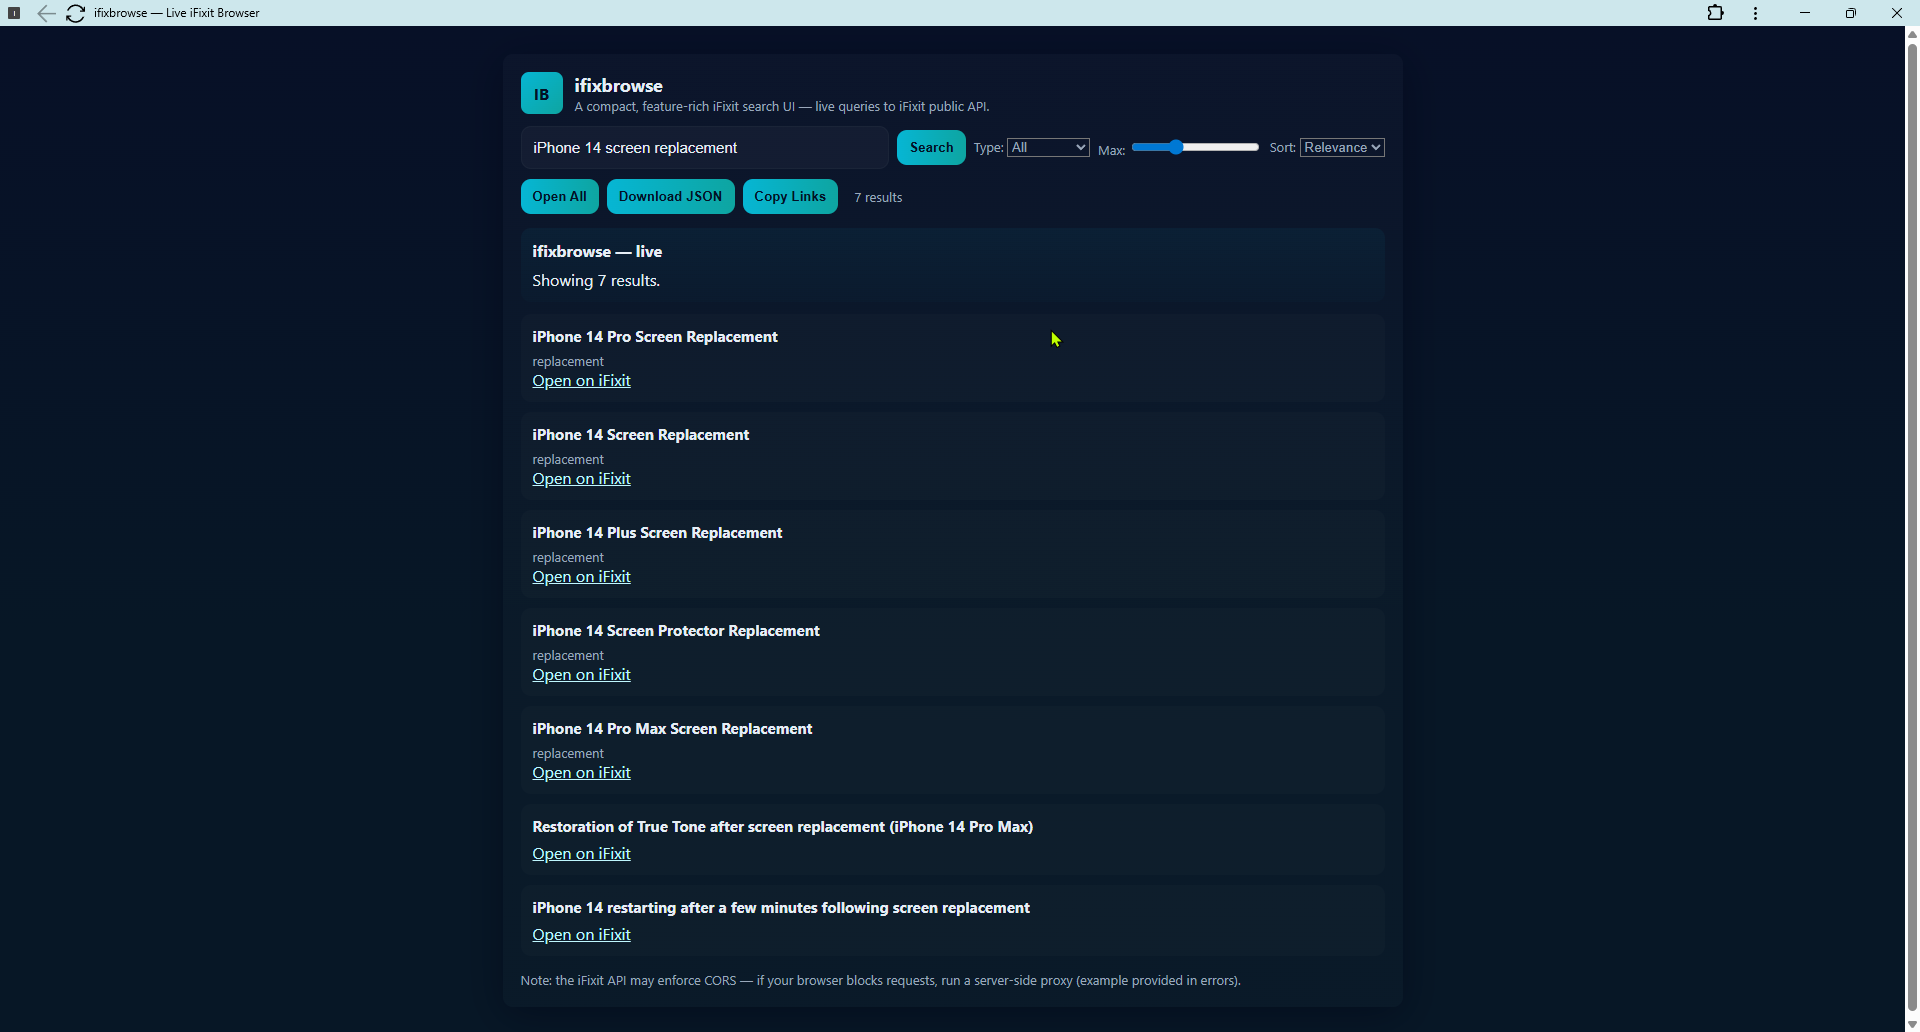1920x1032 pixels.
Task: Click the search query input field
Action: pos(704,148)
